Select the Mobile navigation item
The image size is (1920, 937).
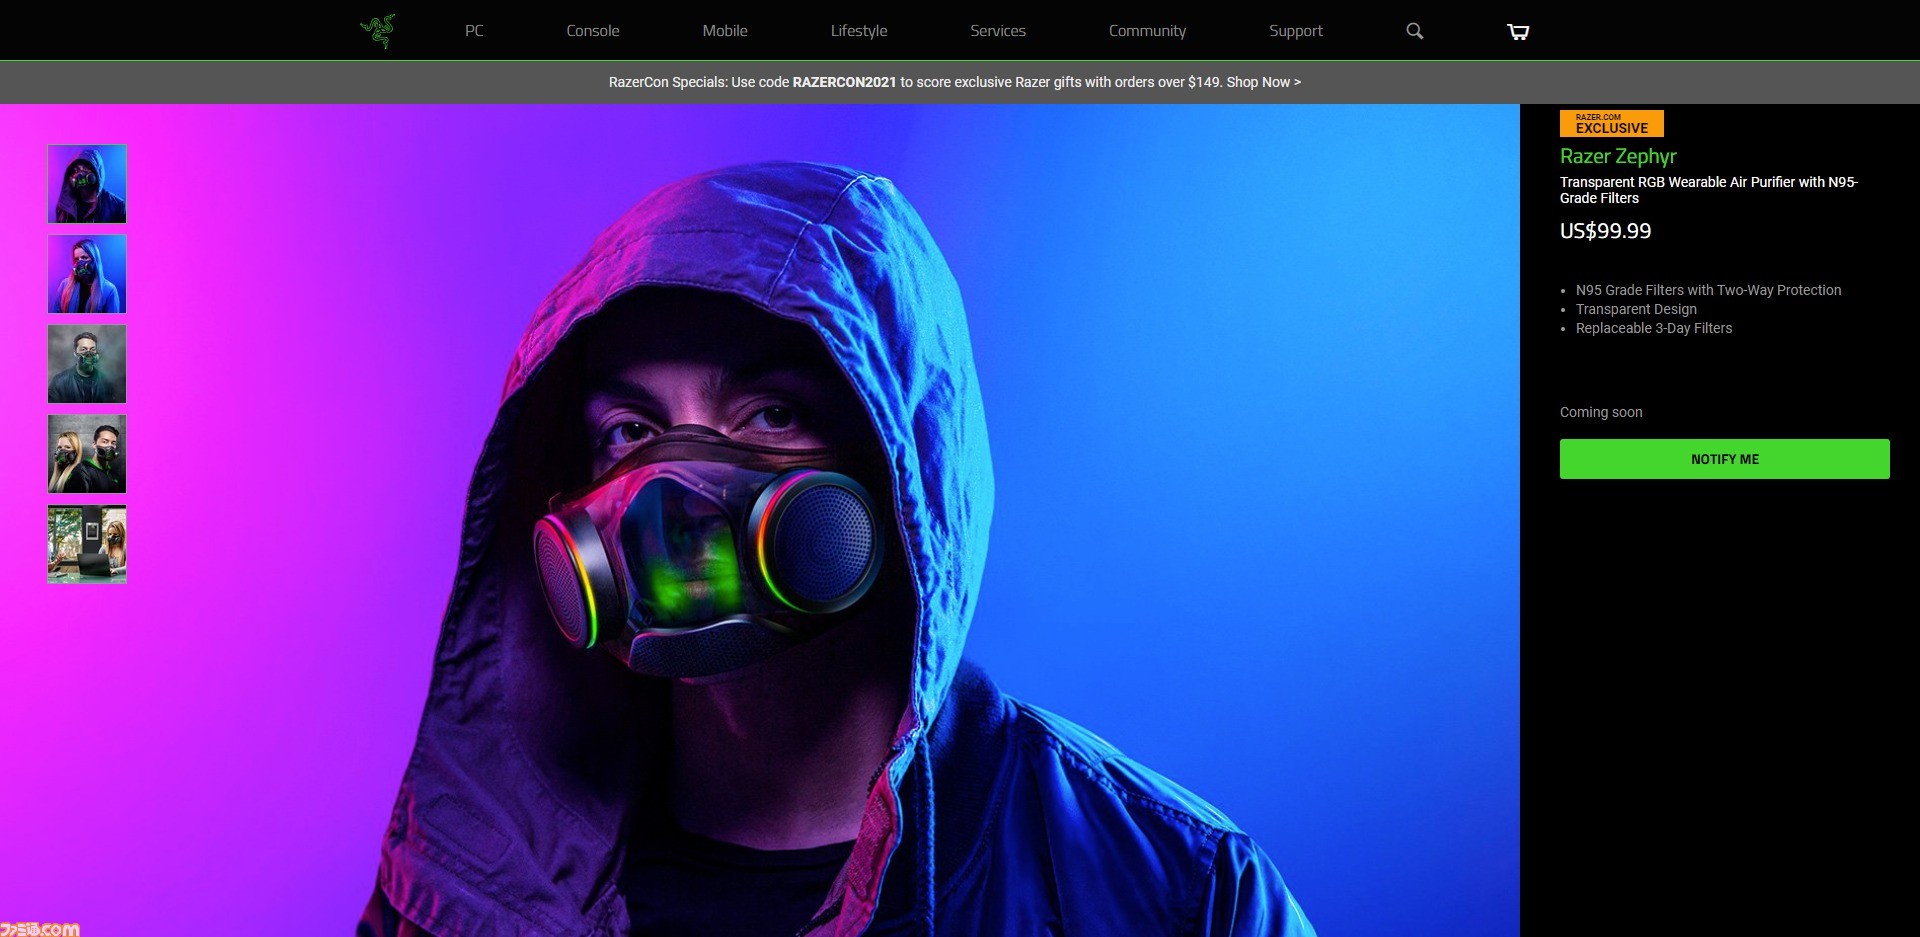tap(724, 31)
